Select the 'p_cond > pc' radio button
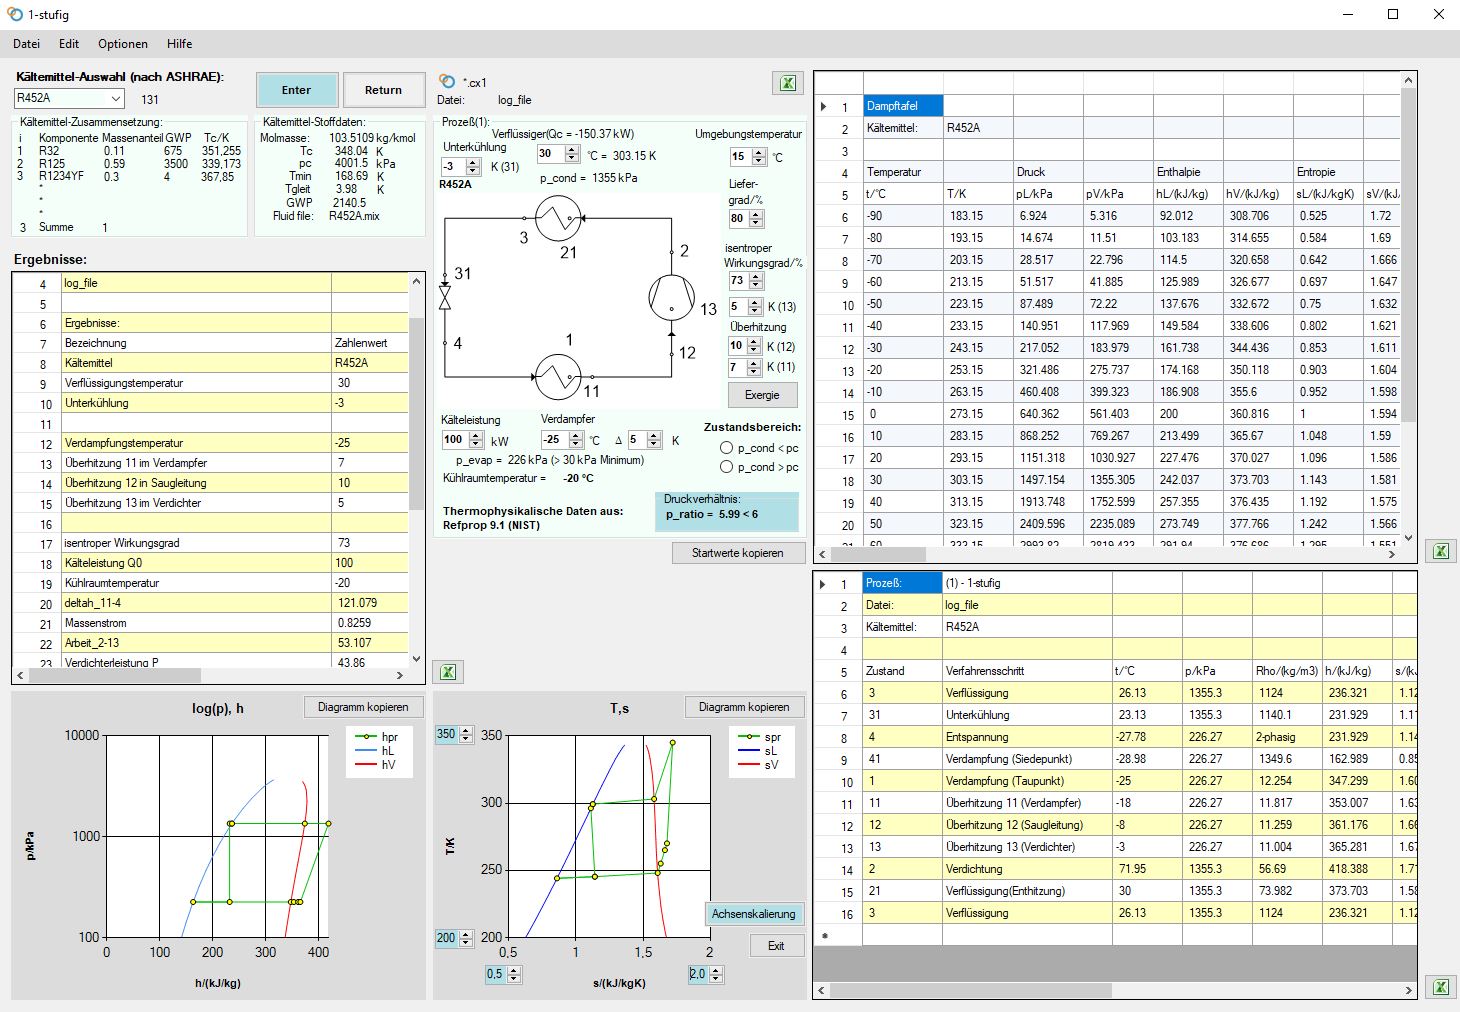Screen dimensions: 1460x1012 [727, 467]
